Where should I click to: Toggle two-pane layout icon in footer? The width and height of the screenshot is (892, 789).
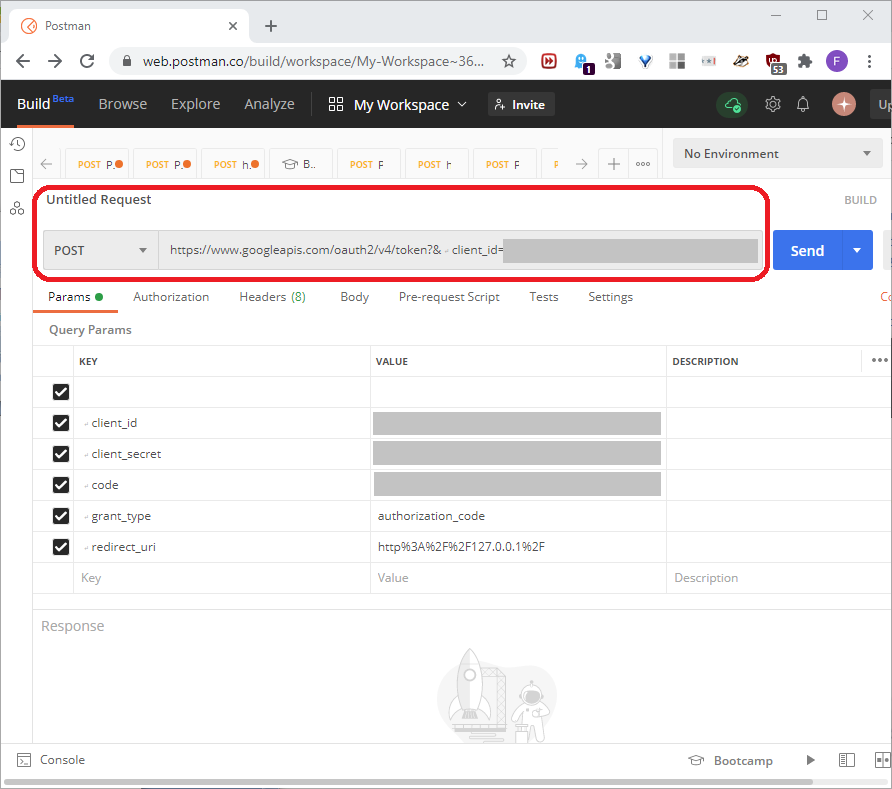846,760
